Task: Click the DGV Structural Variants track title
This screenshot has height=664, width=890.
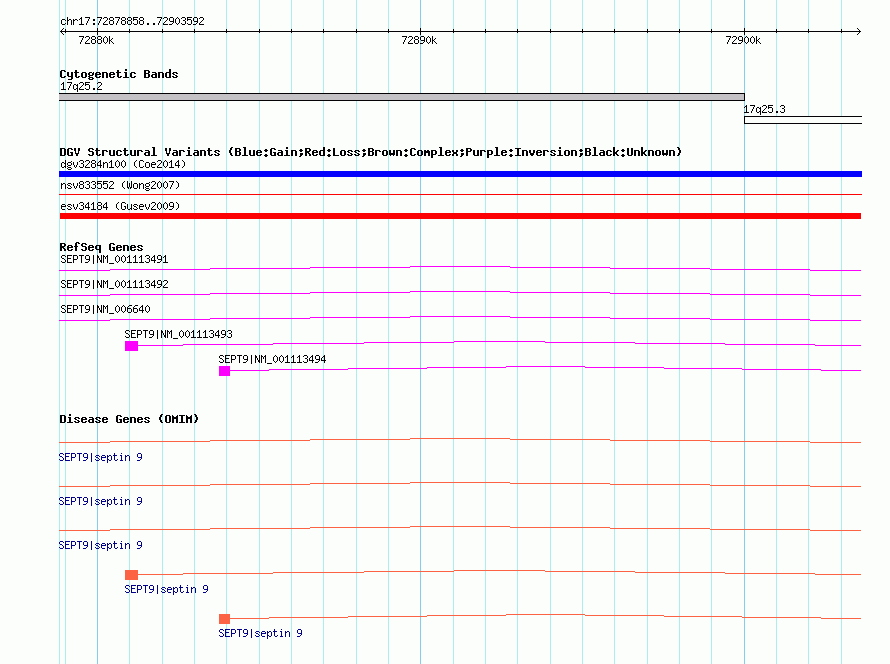Action: click(371, 152)
